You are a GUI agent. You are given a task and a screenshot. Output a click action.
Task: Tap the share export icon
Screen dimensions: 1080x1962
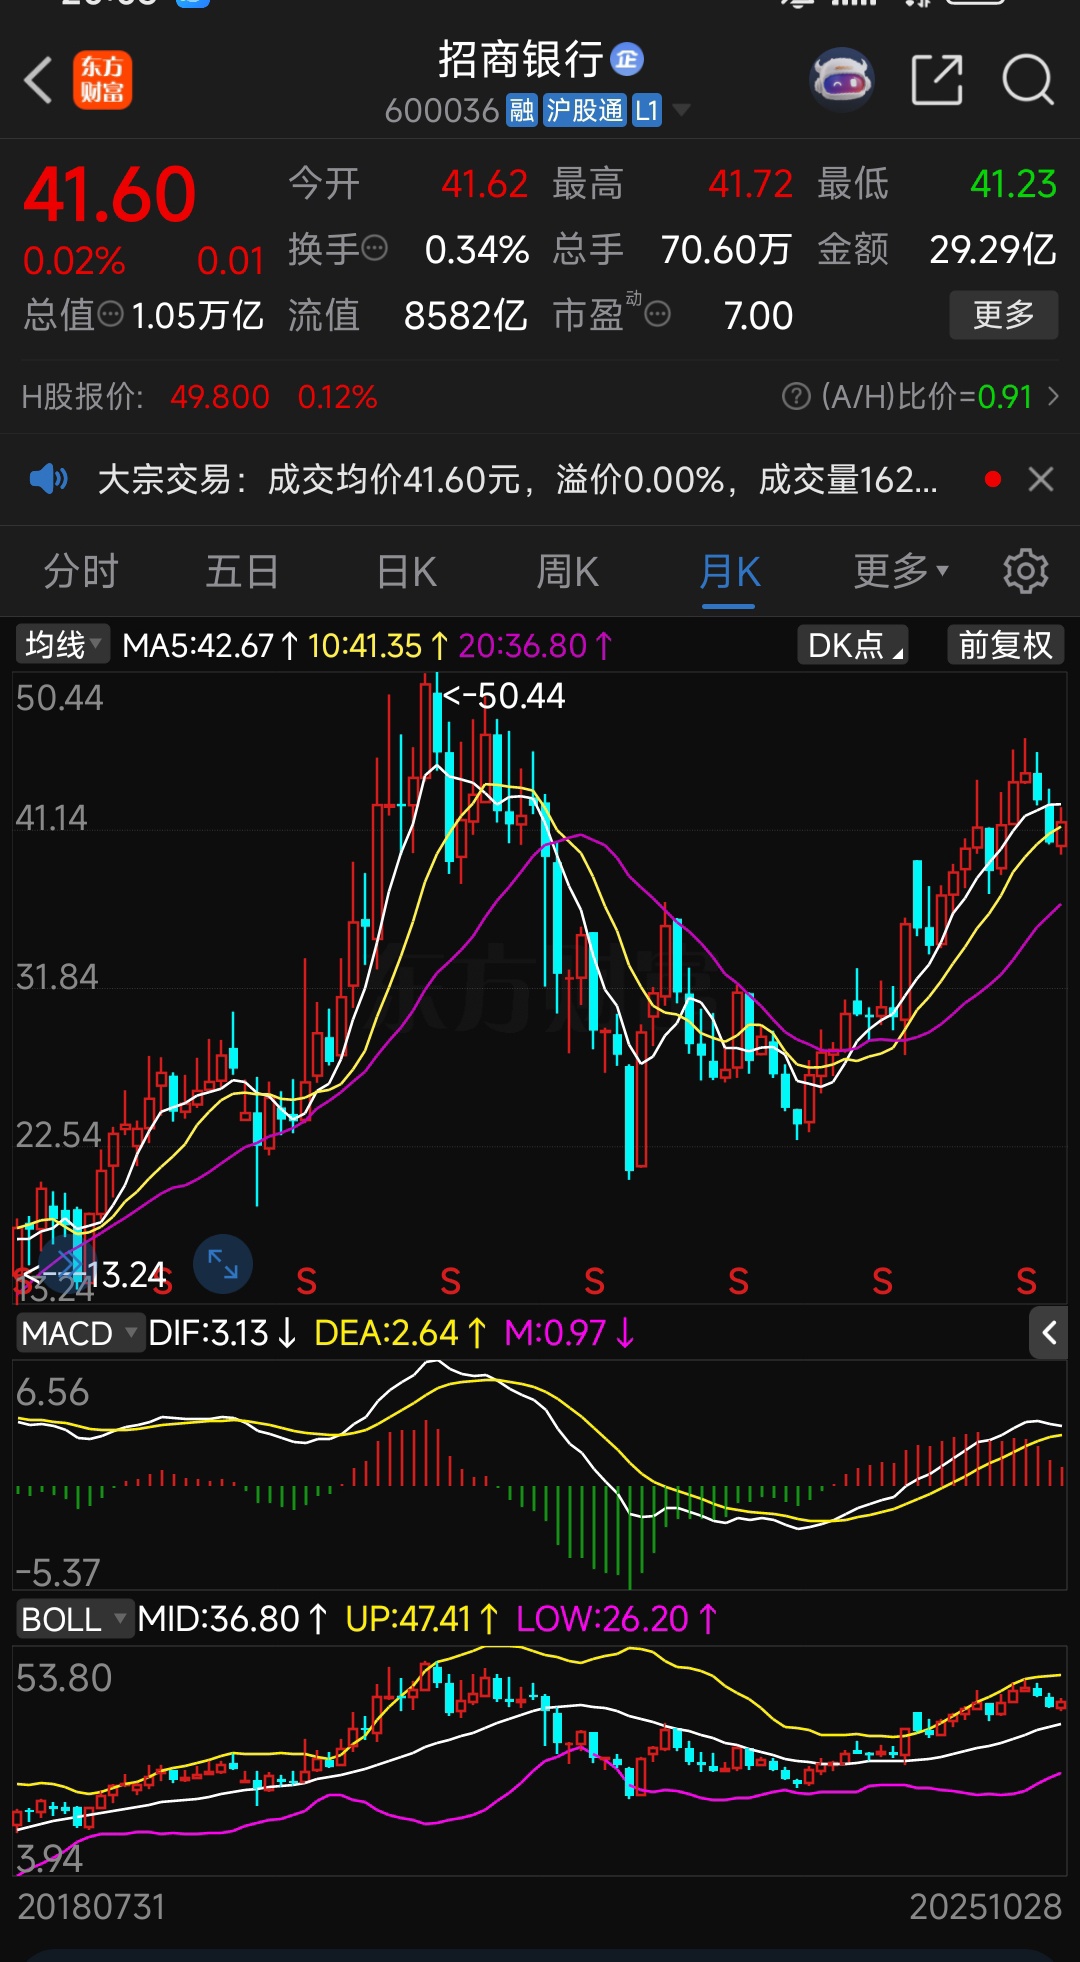[937, 80]
